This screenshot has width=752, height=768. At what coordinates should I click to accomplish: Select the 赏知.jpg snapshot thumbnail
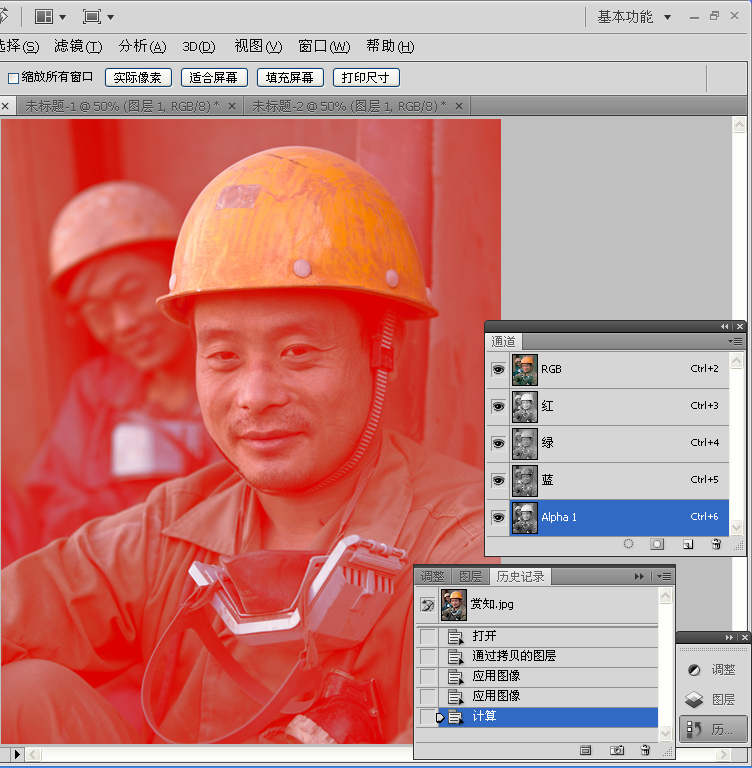pyautogui.click(x=453, y=605)
